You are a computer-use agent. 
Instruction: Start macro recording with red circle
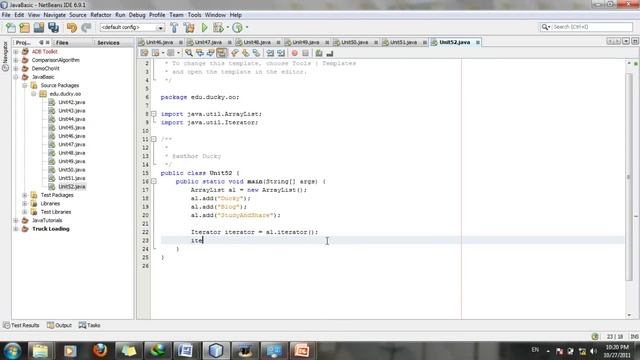[x=294, y=53]
